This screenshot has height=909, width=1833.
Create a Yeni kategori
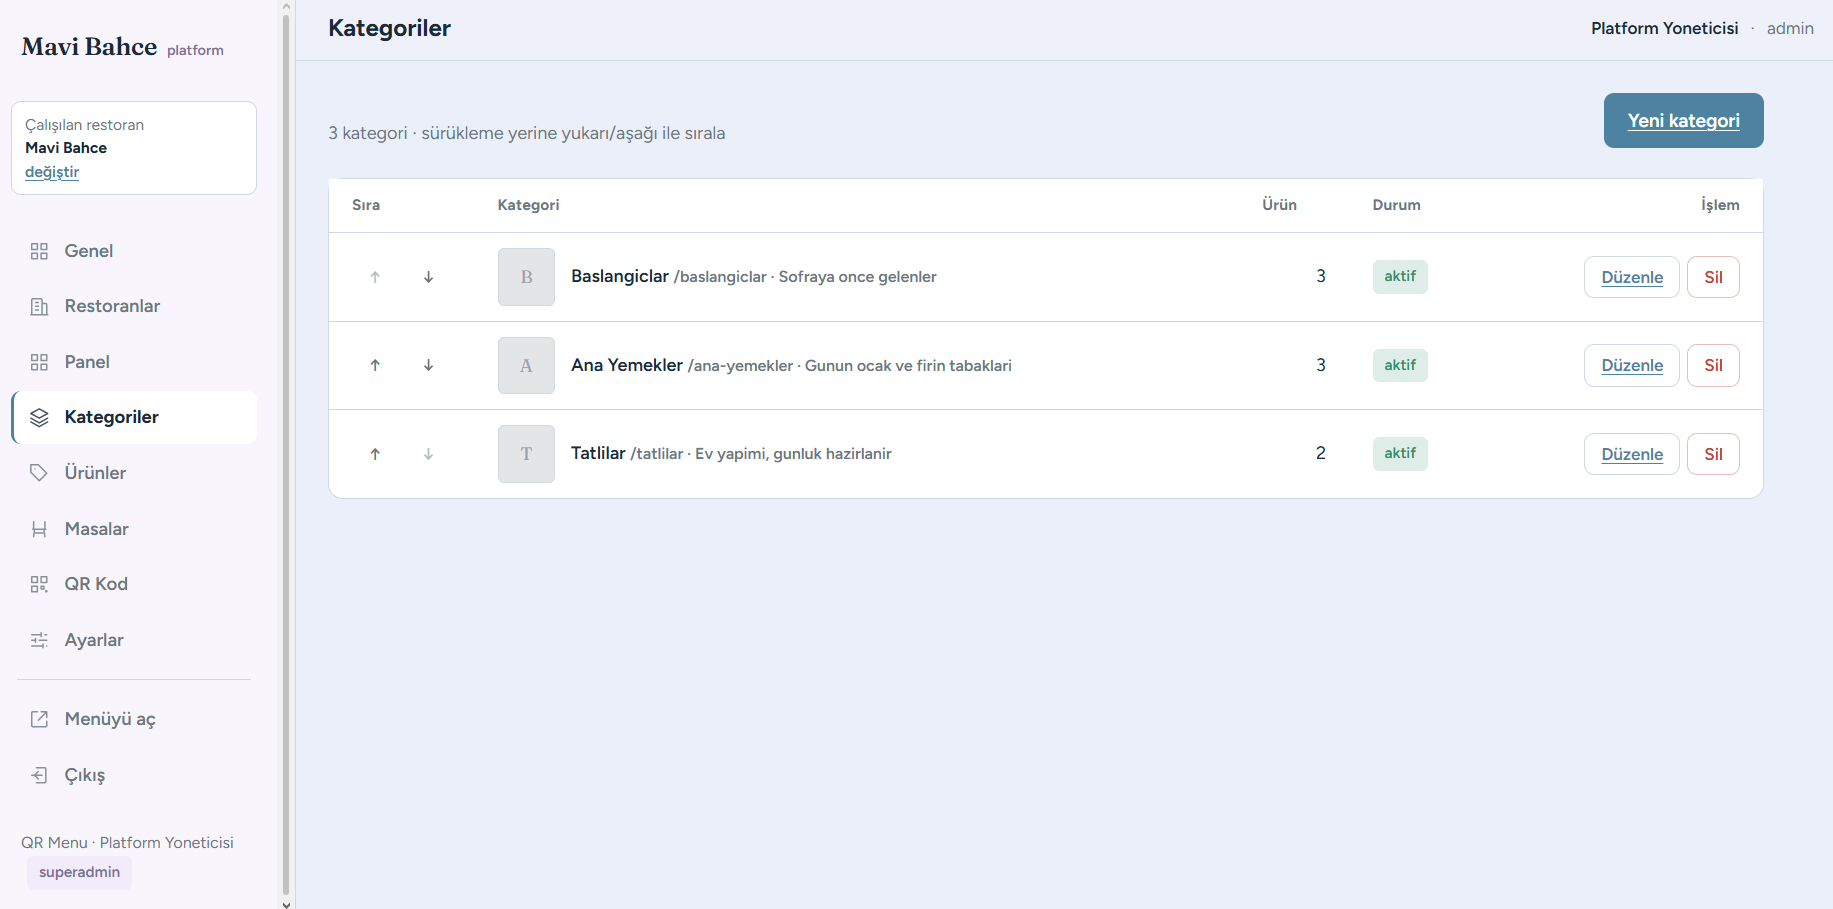1683,120
